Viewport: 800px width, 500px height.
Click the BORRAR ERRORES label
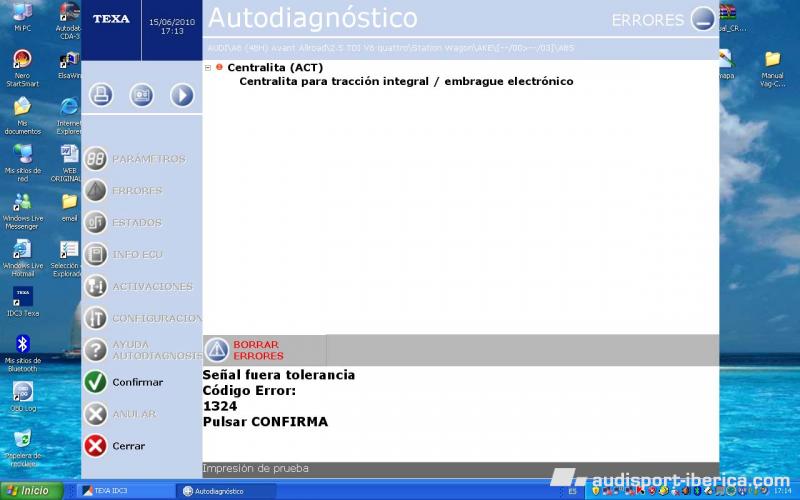(x=258, y=350)
